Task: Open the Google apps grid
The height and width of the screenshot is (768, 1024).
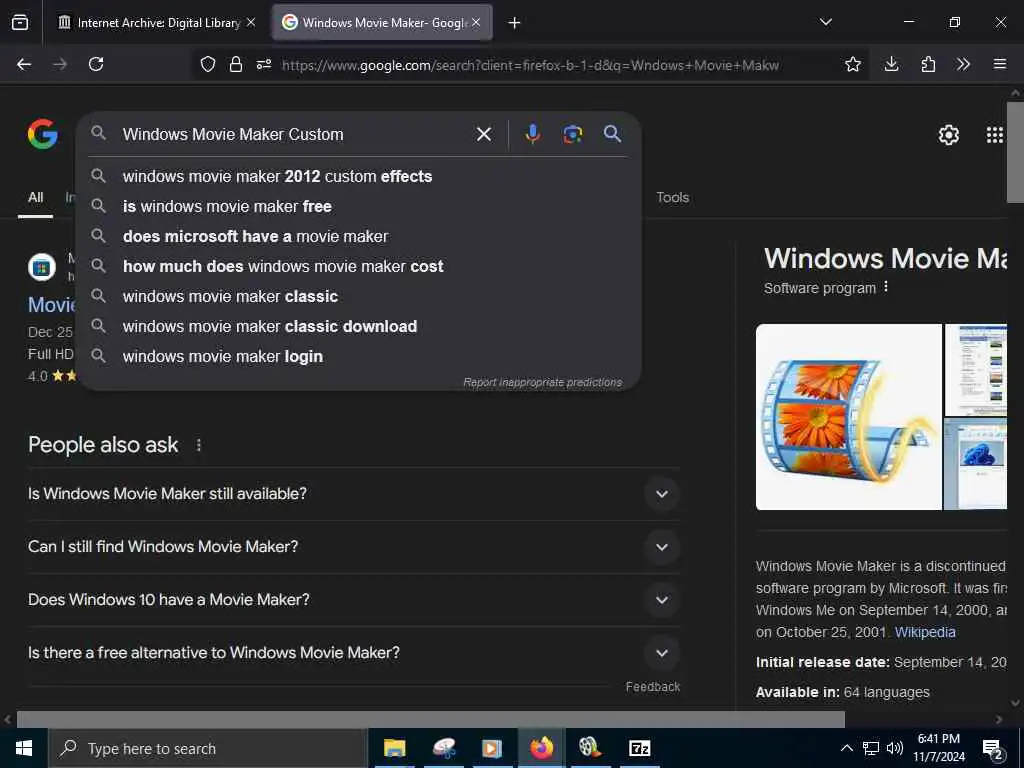Action: 995,135
